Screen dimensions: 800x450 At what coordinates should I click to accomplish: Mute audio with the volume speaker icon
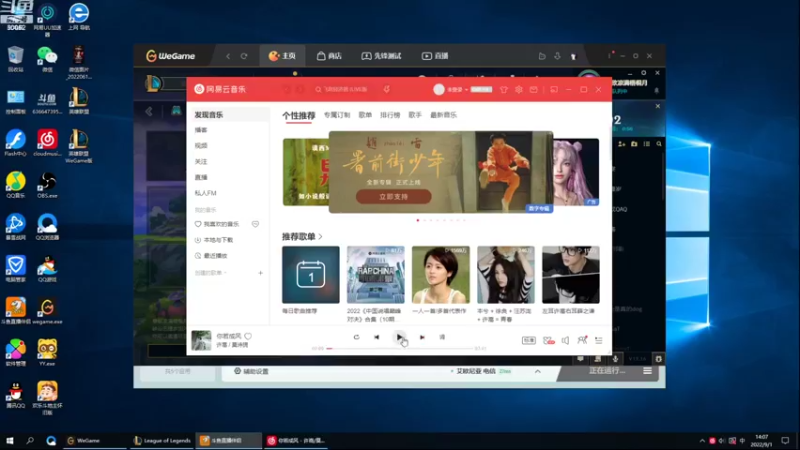point(565,340)
